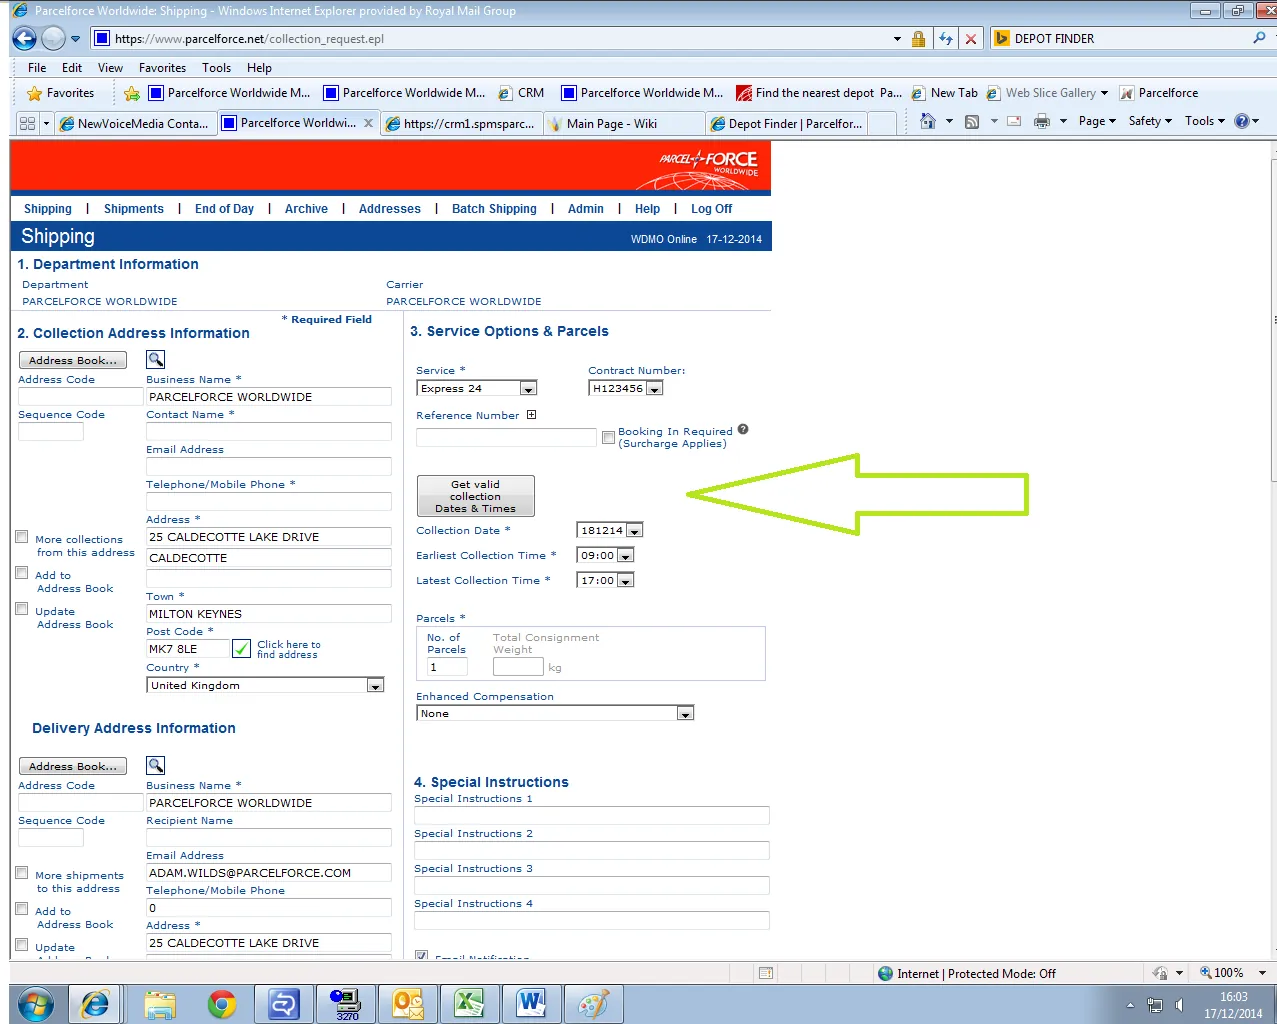Click the RSS feeds icon in command bar

972,121
